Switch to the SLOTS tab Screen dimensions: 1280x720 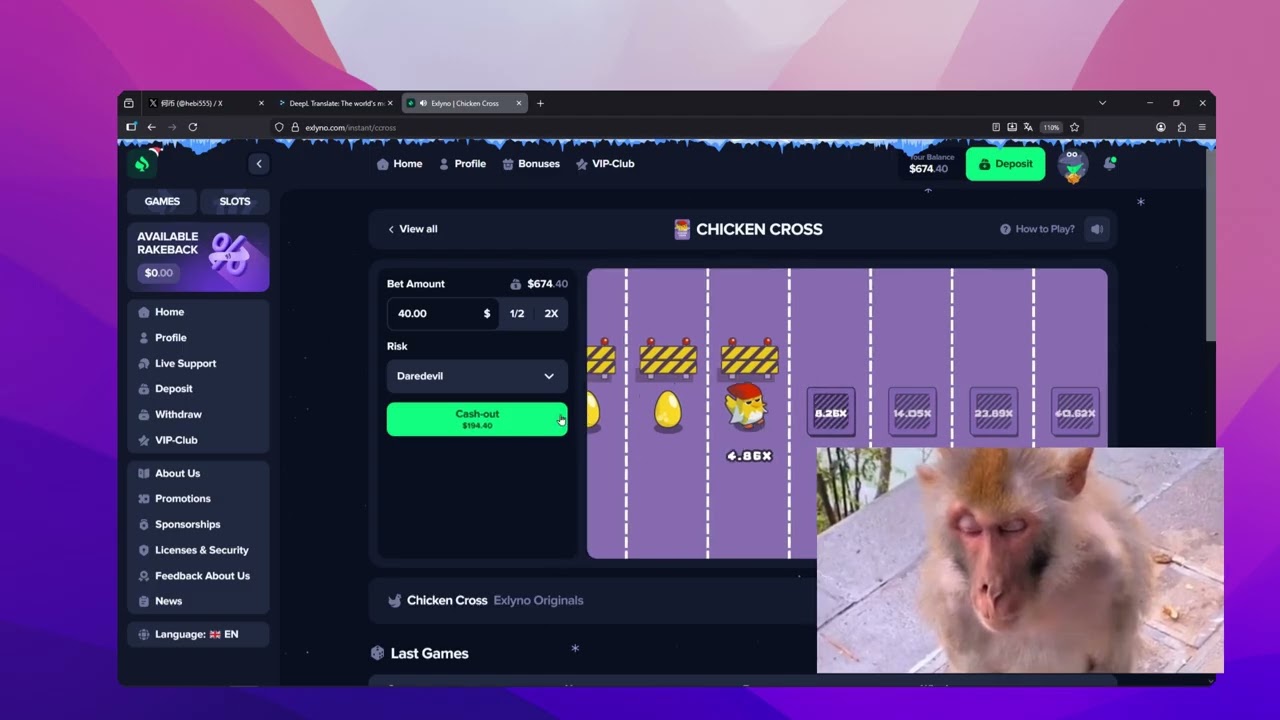coord(235,201)
